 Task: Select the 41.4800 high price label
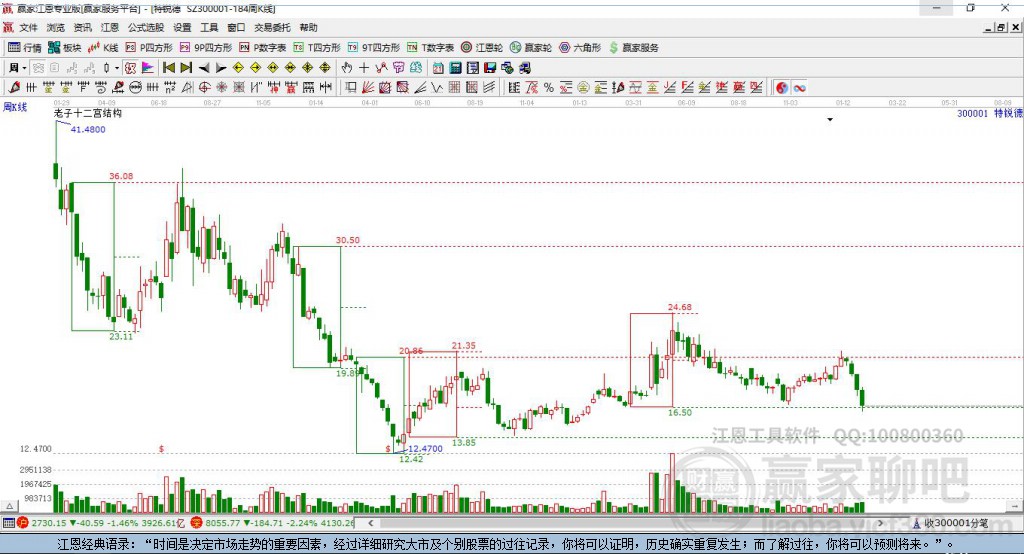(x=88, y=129)
